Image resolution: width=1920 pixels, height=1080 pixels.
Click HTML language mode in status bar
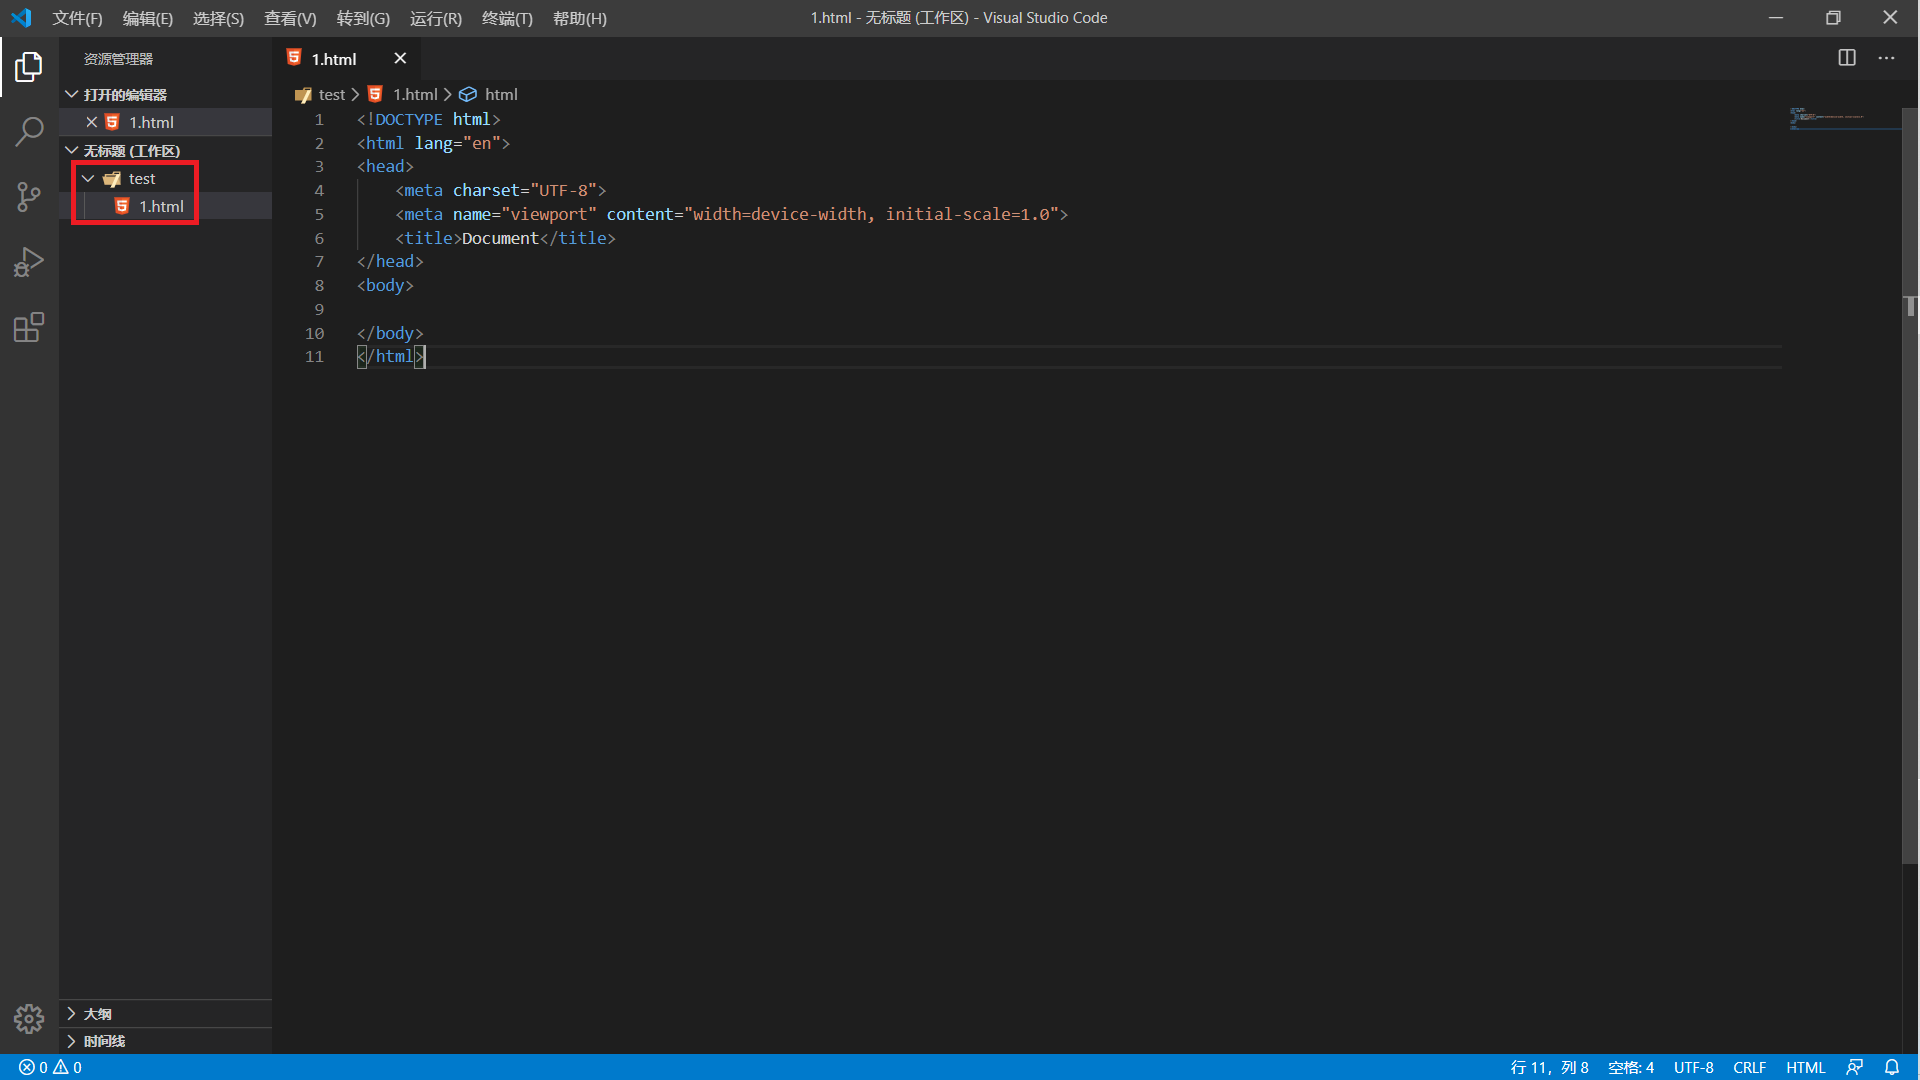1805,1067
